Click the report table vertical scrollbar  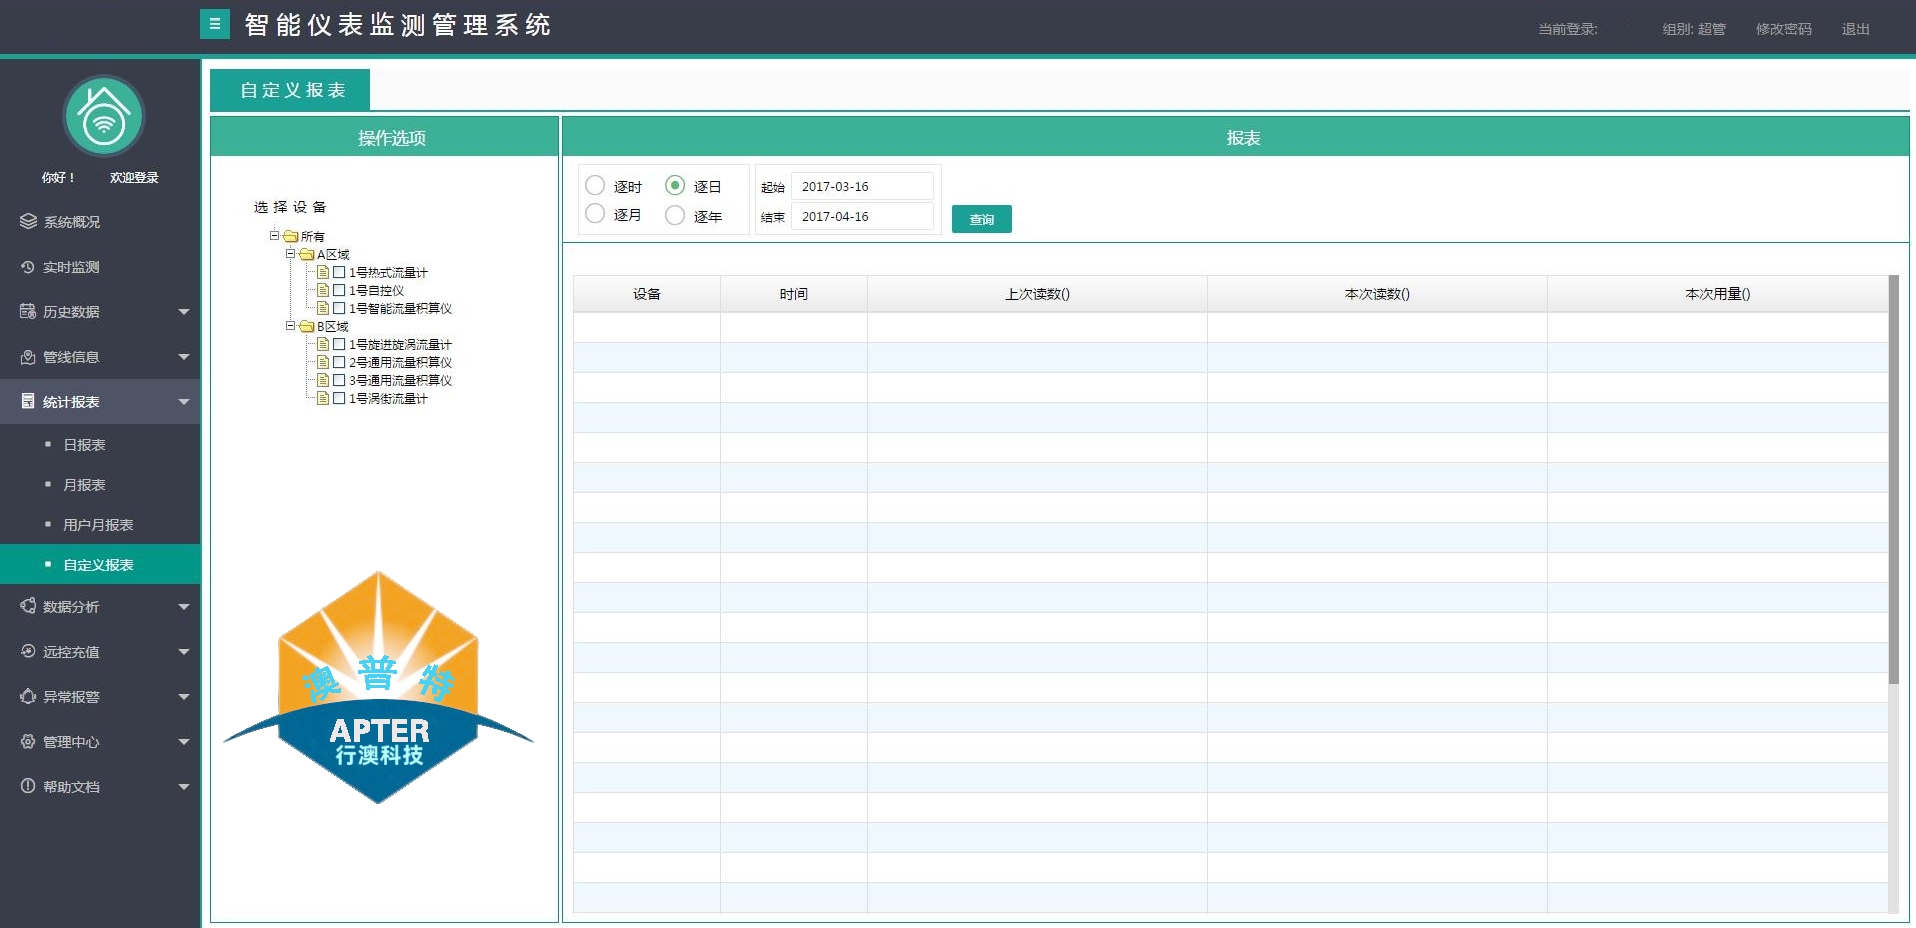click(x=1893, y=480)
